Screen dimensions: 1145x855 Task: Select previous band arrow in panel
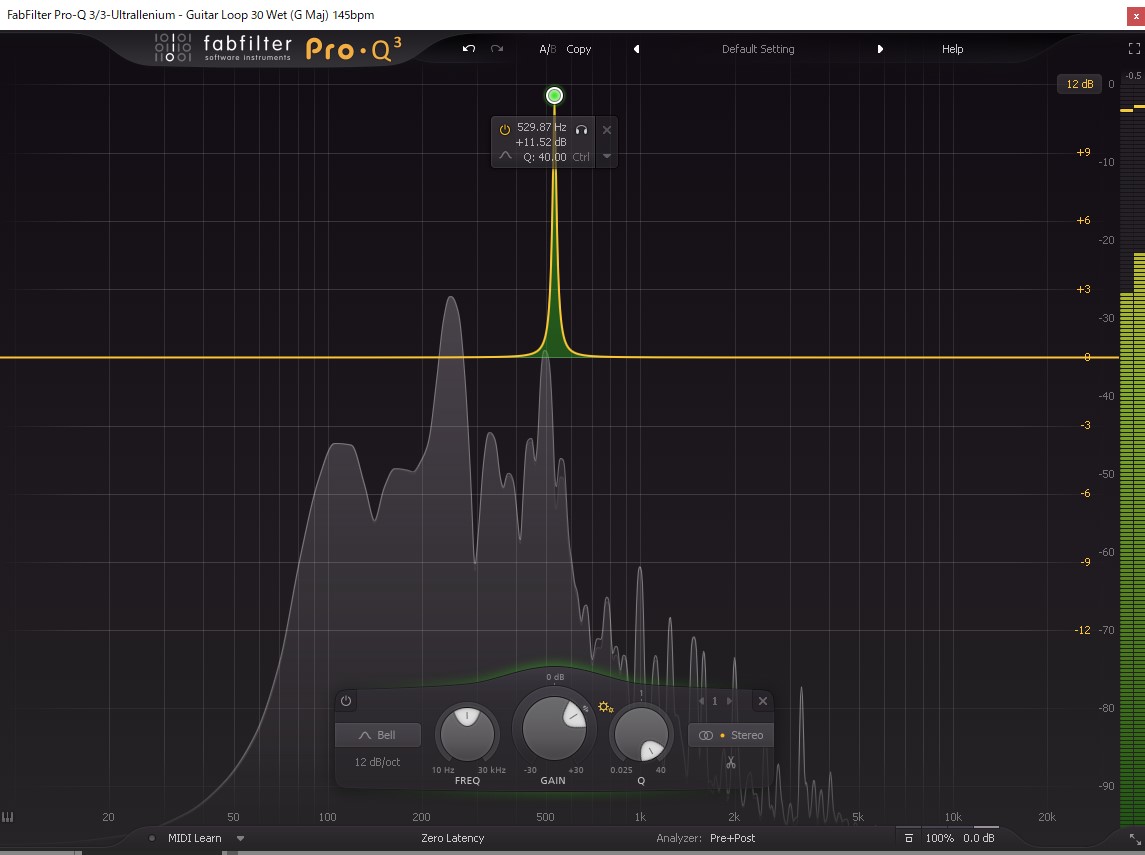tap(701, 701)
